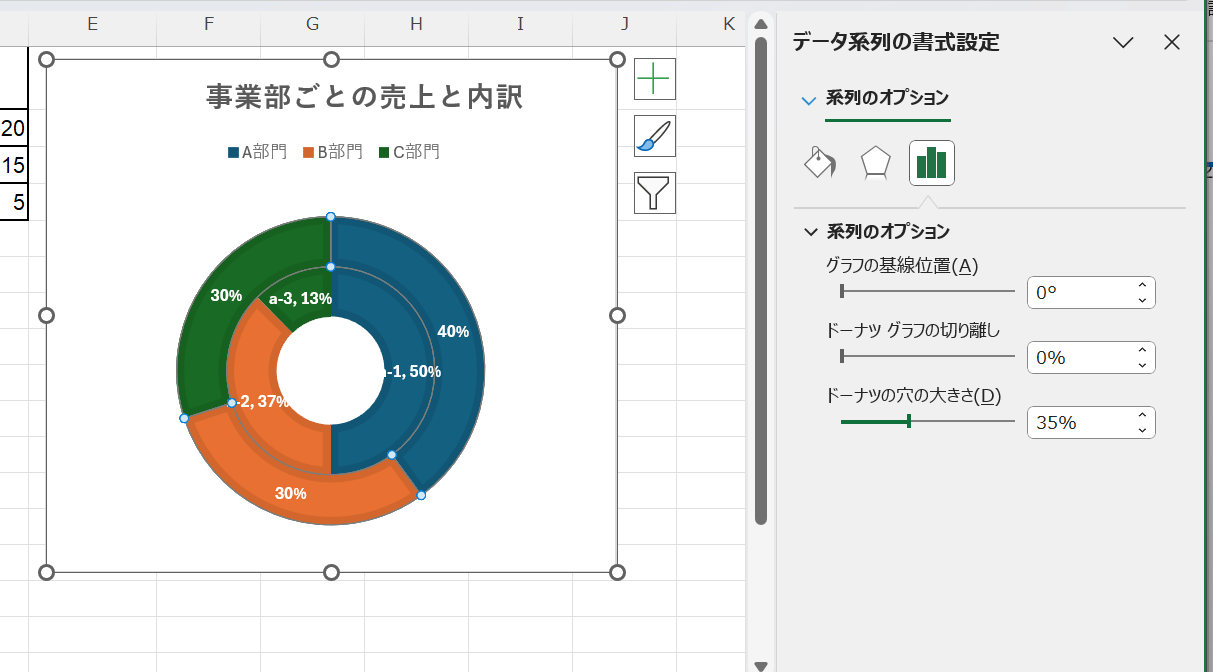This screenshot has width=1213, height=672.
Task: Click the Chart Elements plus button
Action: pos(655,79)
